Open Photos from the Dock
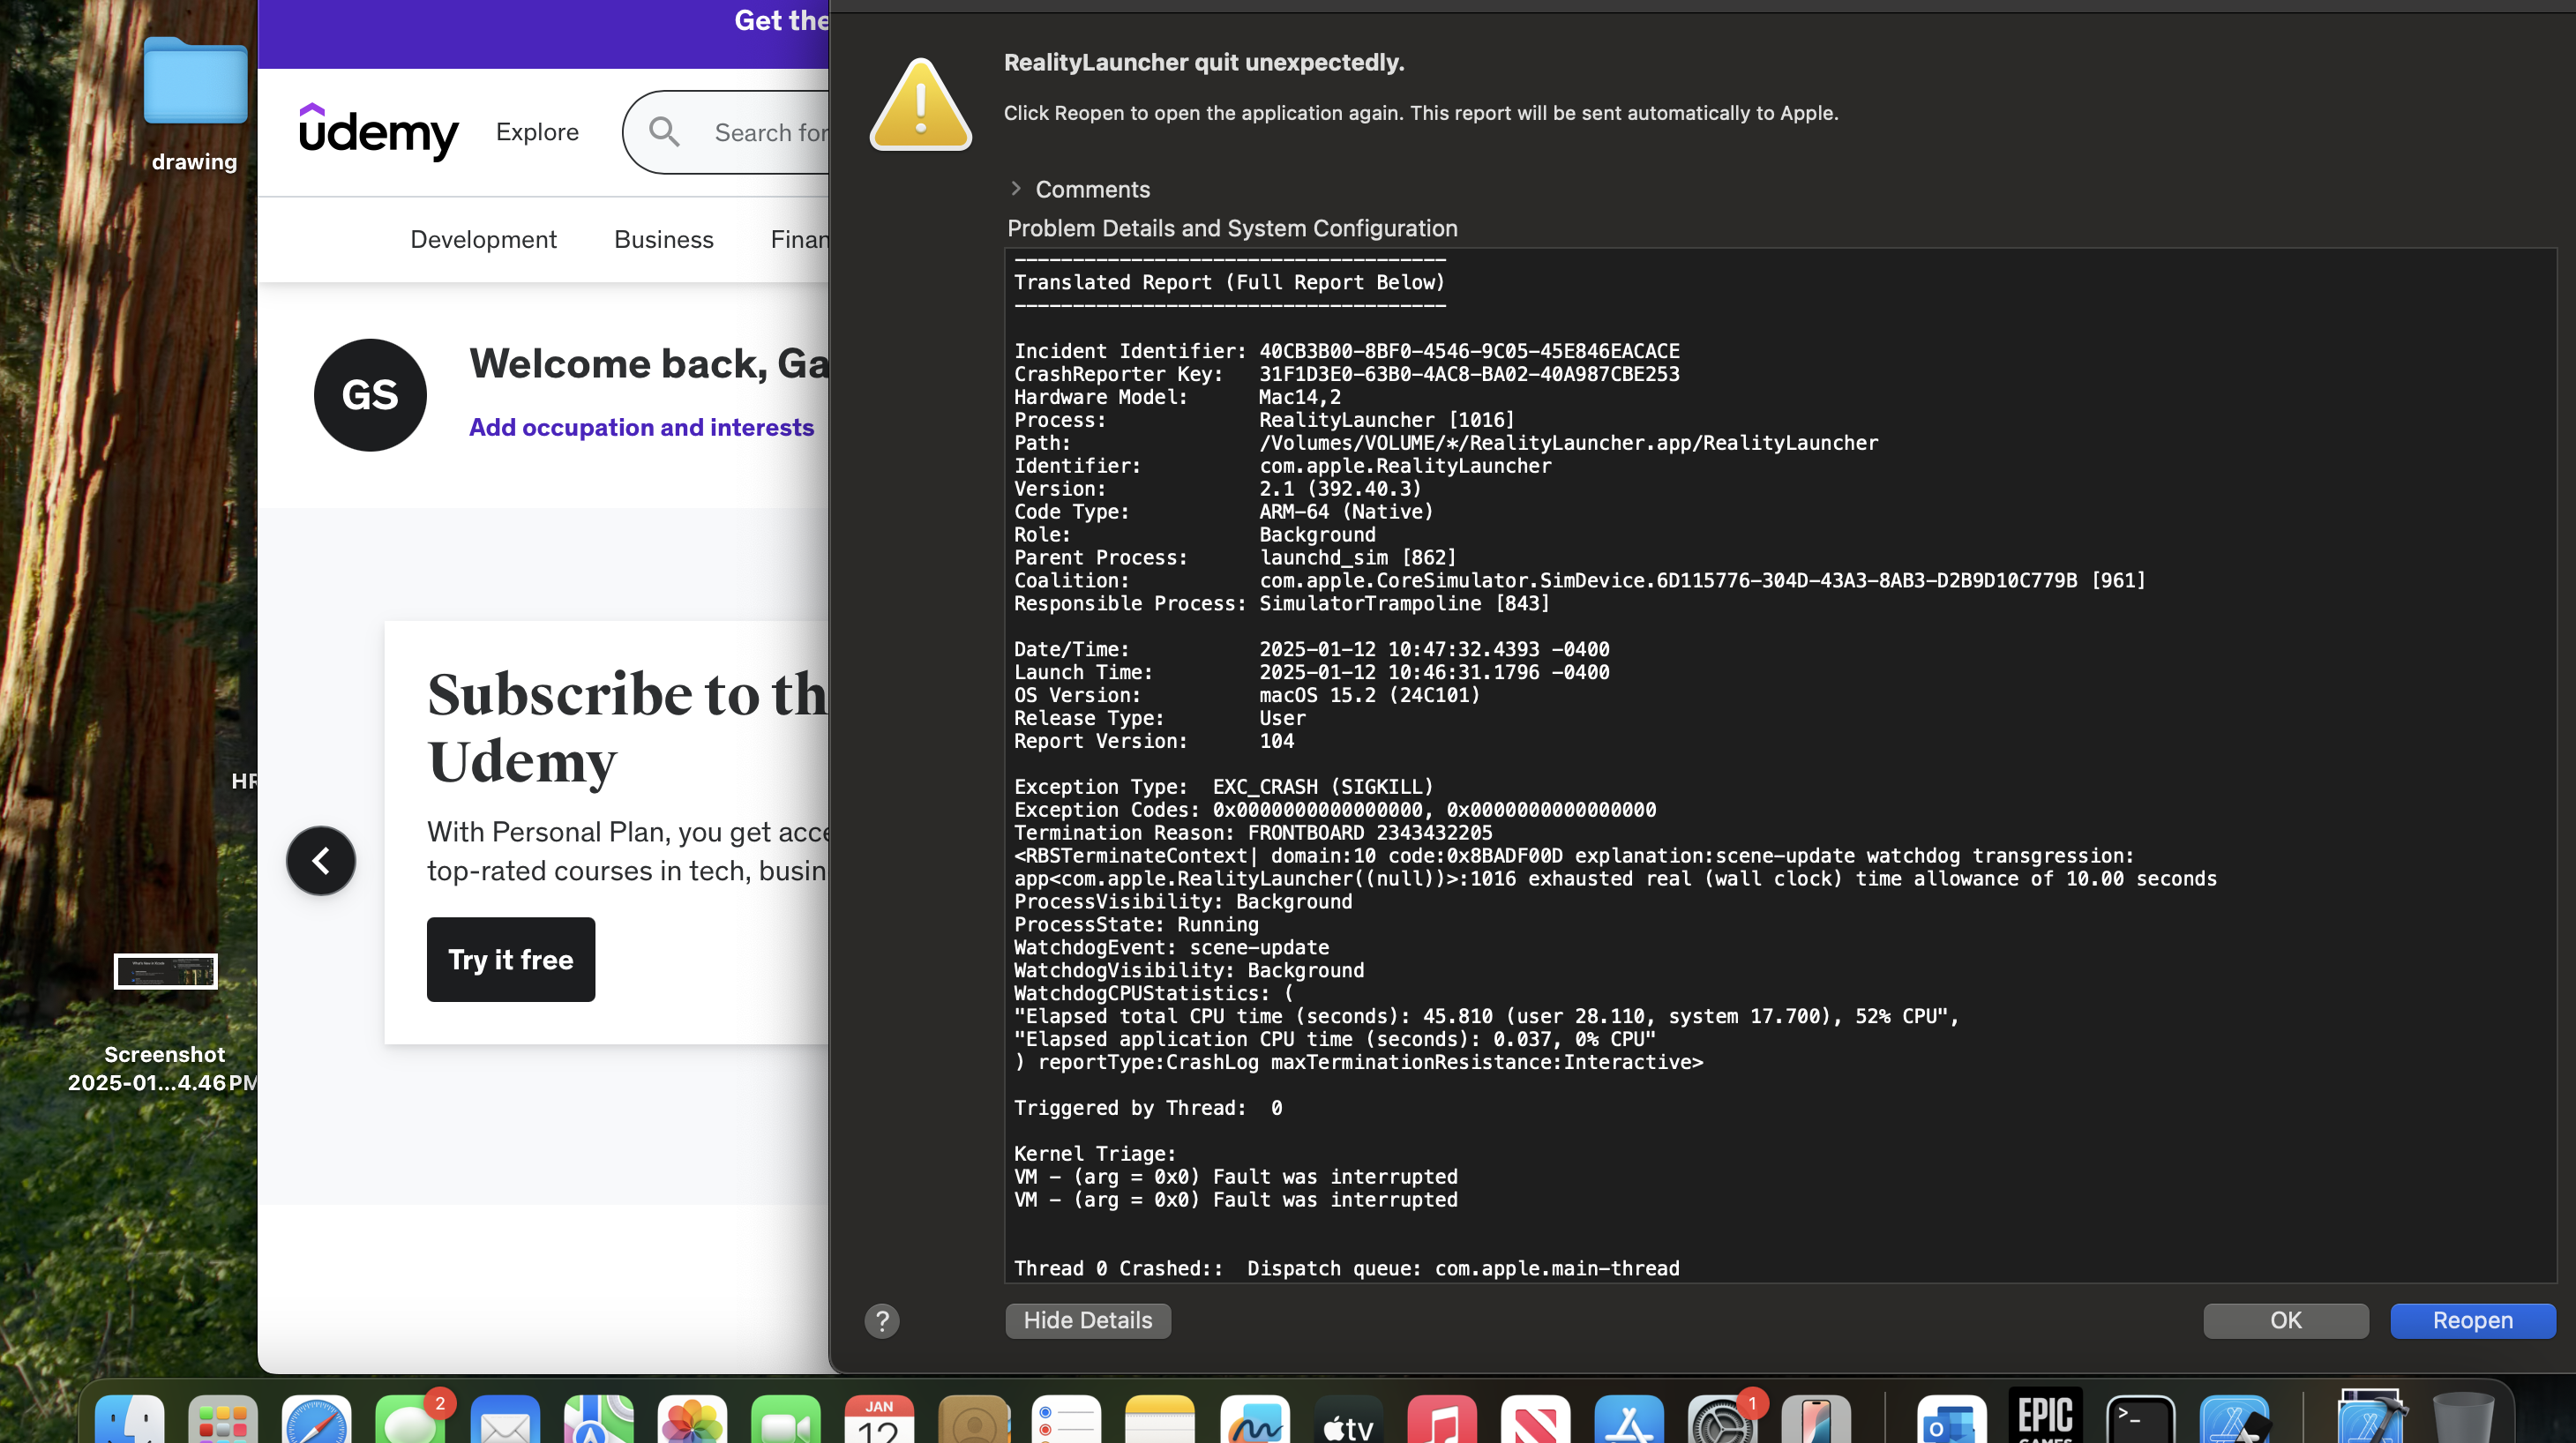This screenshot has width=2576, height=1443. point(692,1418)
